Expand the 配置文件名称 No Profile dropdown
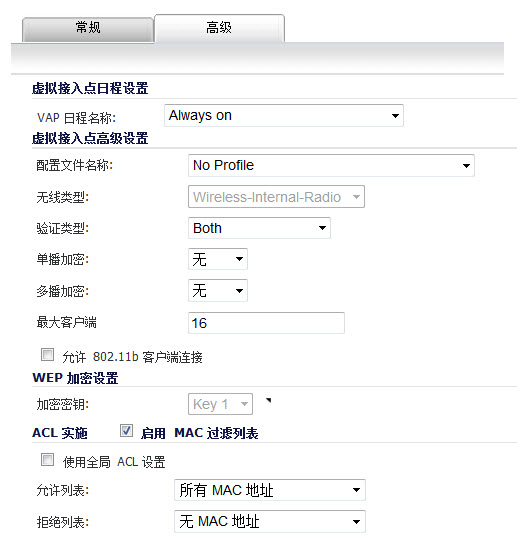The height and width of the screenshot is (545, 517). pos(331,165)
